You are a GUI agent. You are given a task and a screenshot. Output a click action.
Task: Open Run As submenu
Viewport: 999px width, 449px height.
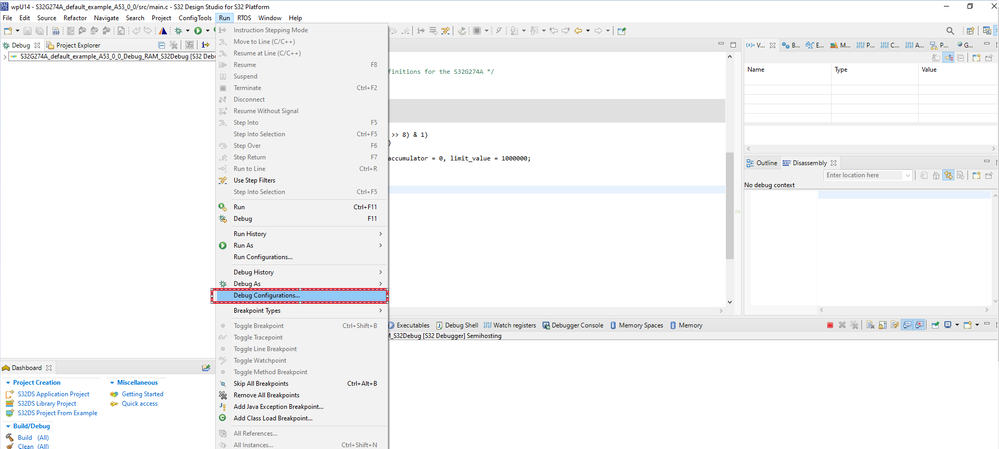299,245
